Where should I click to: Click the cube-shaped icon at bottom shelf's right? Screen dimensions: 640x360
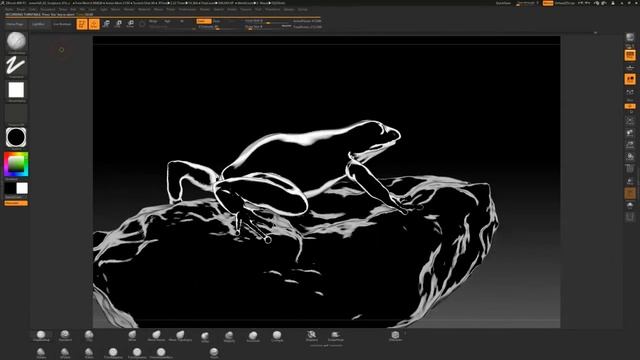tap(395, 336)
